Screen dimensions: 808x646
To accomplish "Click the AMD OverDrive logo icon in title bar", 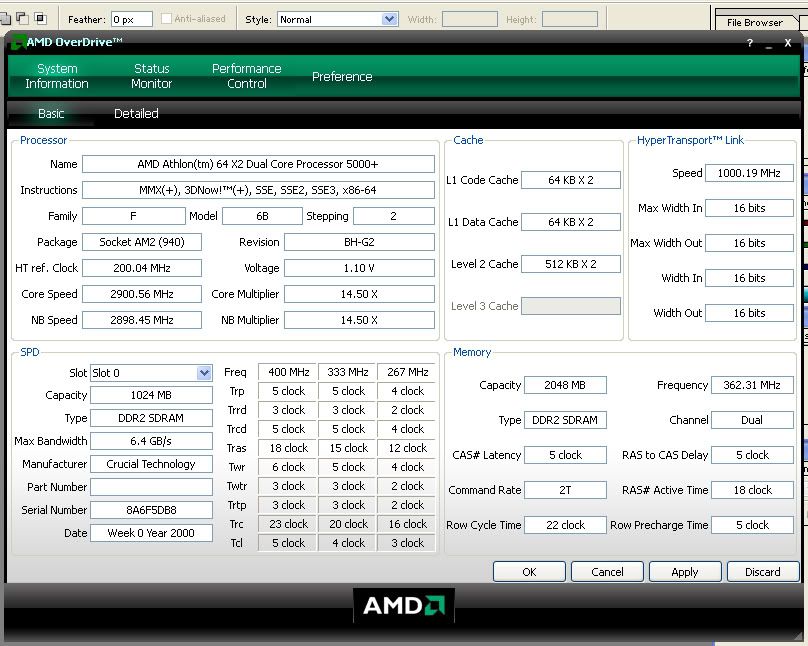I will pyautogui.click(x=18, y=42).
